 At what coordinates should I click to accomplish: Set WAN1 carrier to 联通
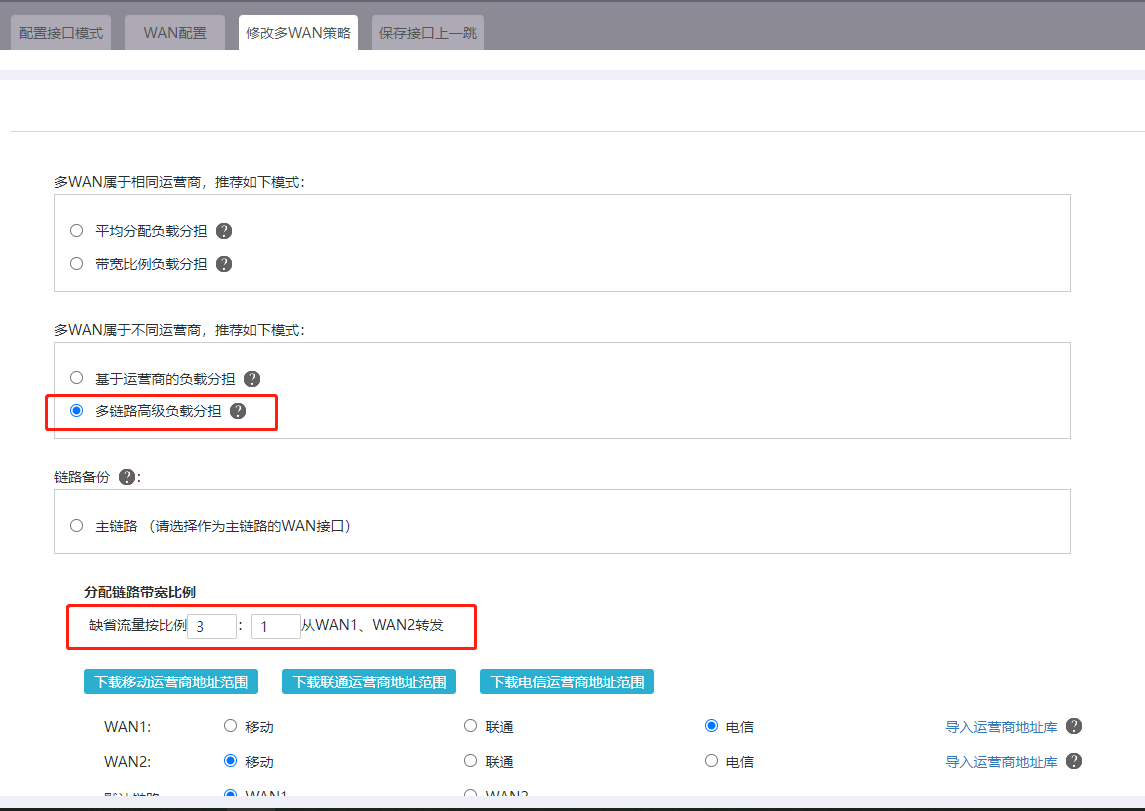click(471, 726)
